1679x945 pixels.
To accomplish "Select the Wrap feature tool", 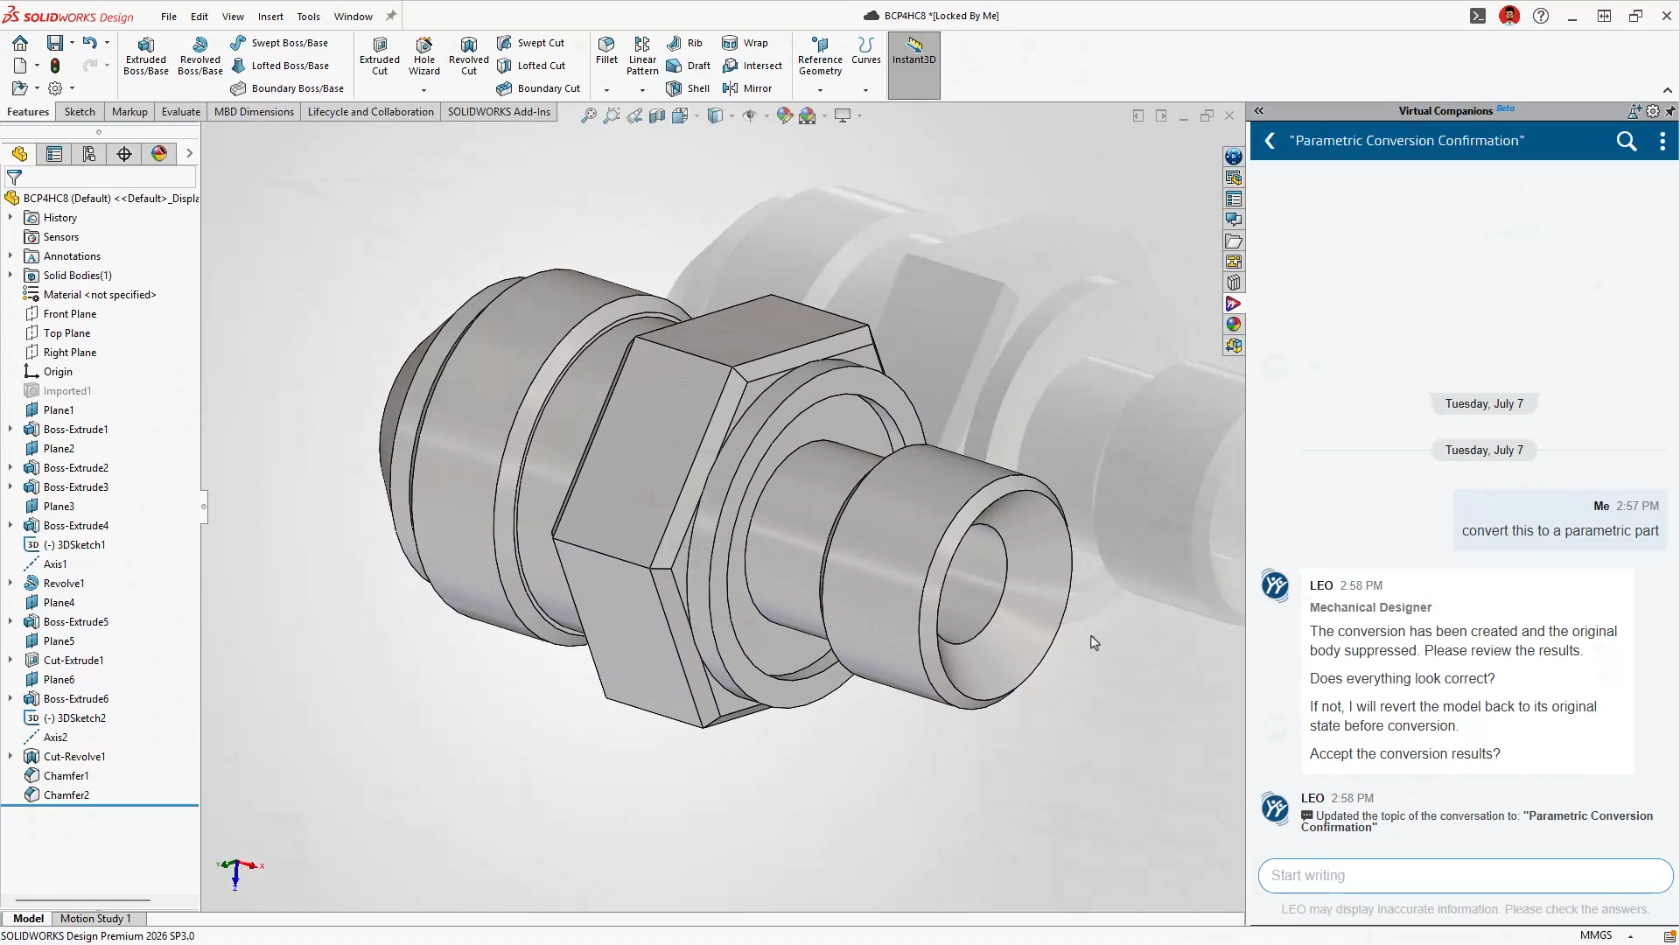I will (745, 43).
